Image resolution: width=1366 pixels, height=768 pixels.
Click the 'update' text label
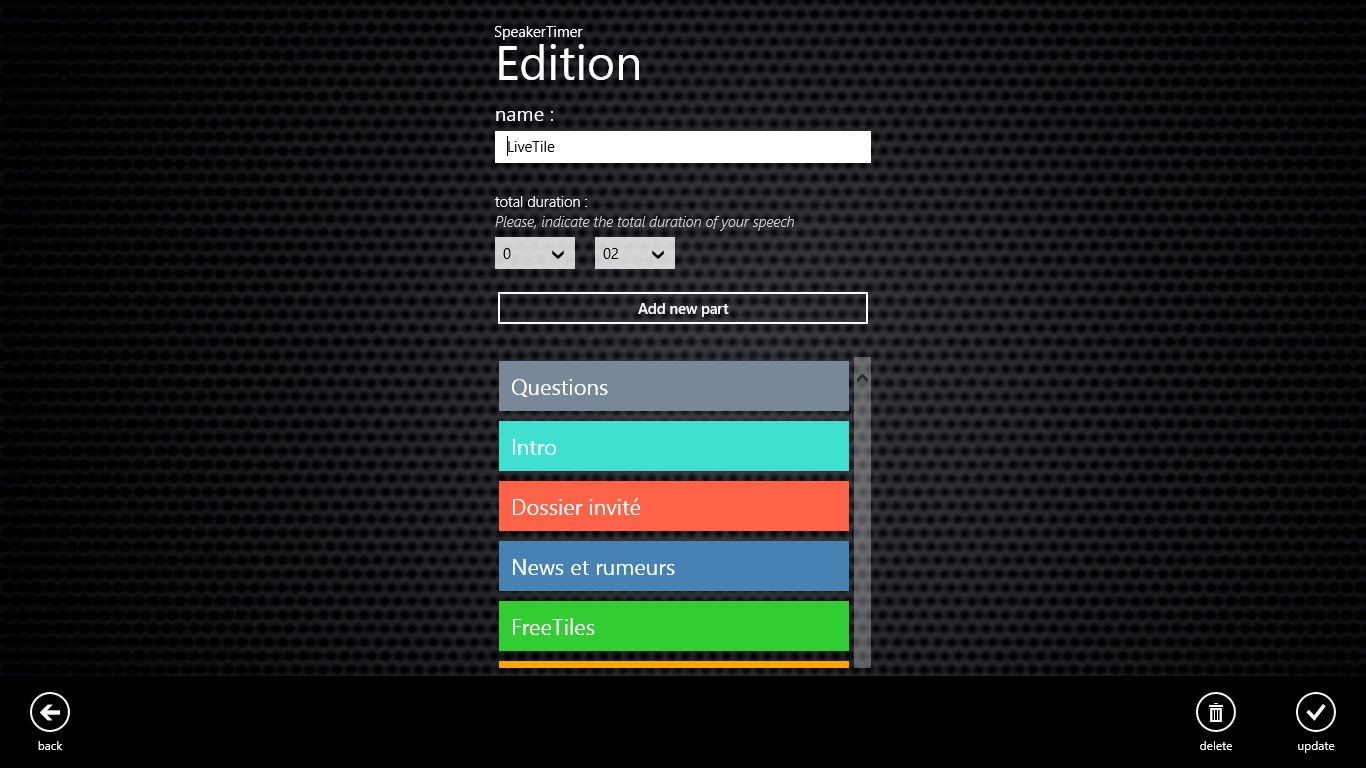(x=1315, y=746)
